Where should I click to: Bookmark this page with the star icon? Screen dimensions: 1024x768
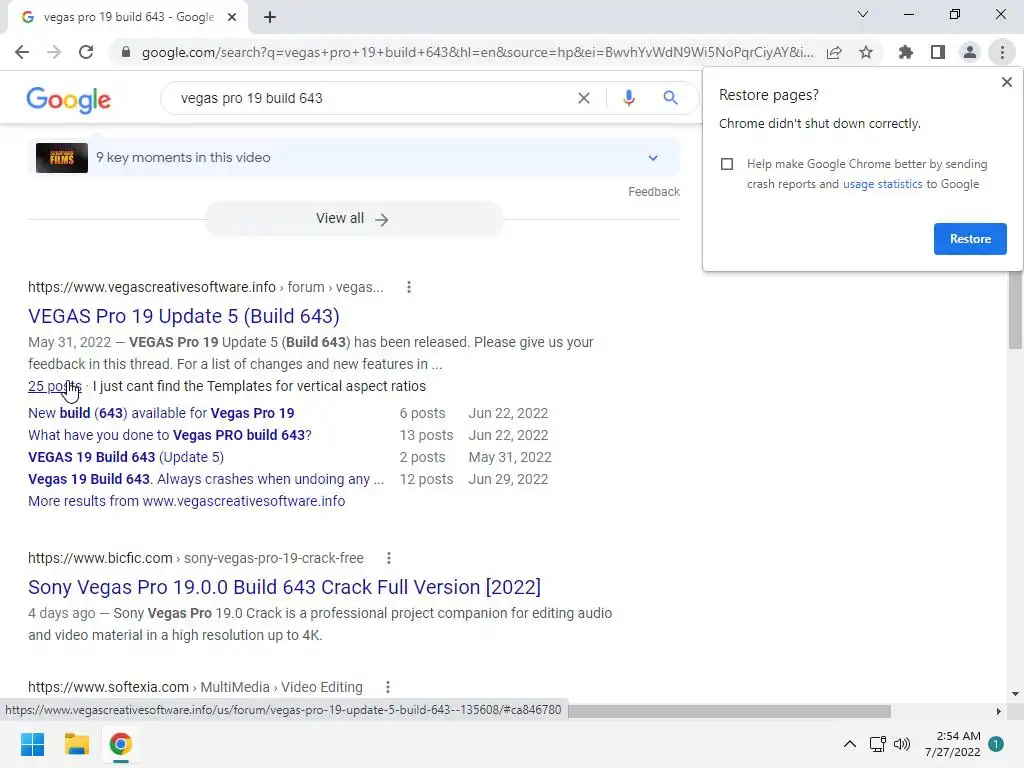click(x=866, y=52)
